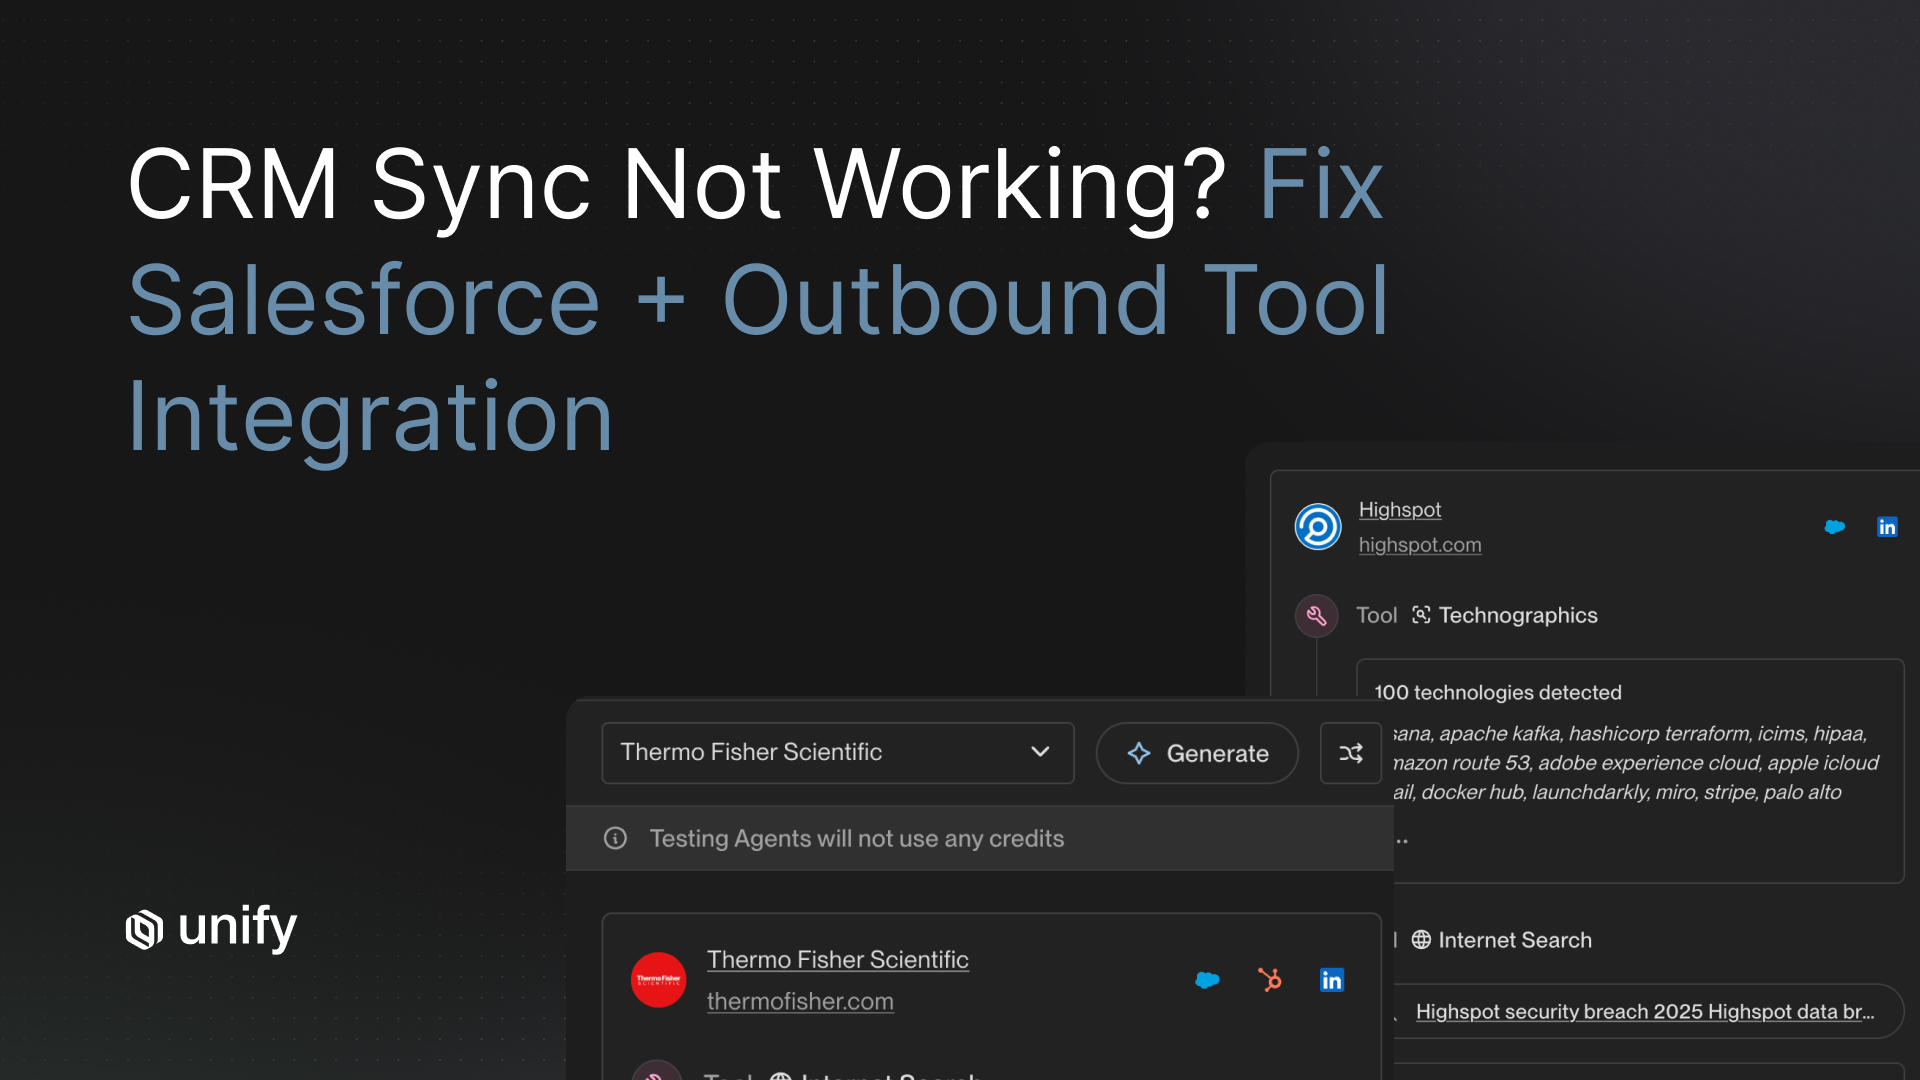Viewport: 1920px width, 1080px height.
Task: Click the pink wrench Tool icon
Action: point(1317,615)
